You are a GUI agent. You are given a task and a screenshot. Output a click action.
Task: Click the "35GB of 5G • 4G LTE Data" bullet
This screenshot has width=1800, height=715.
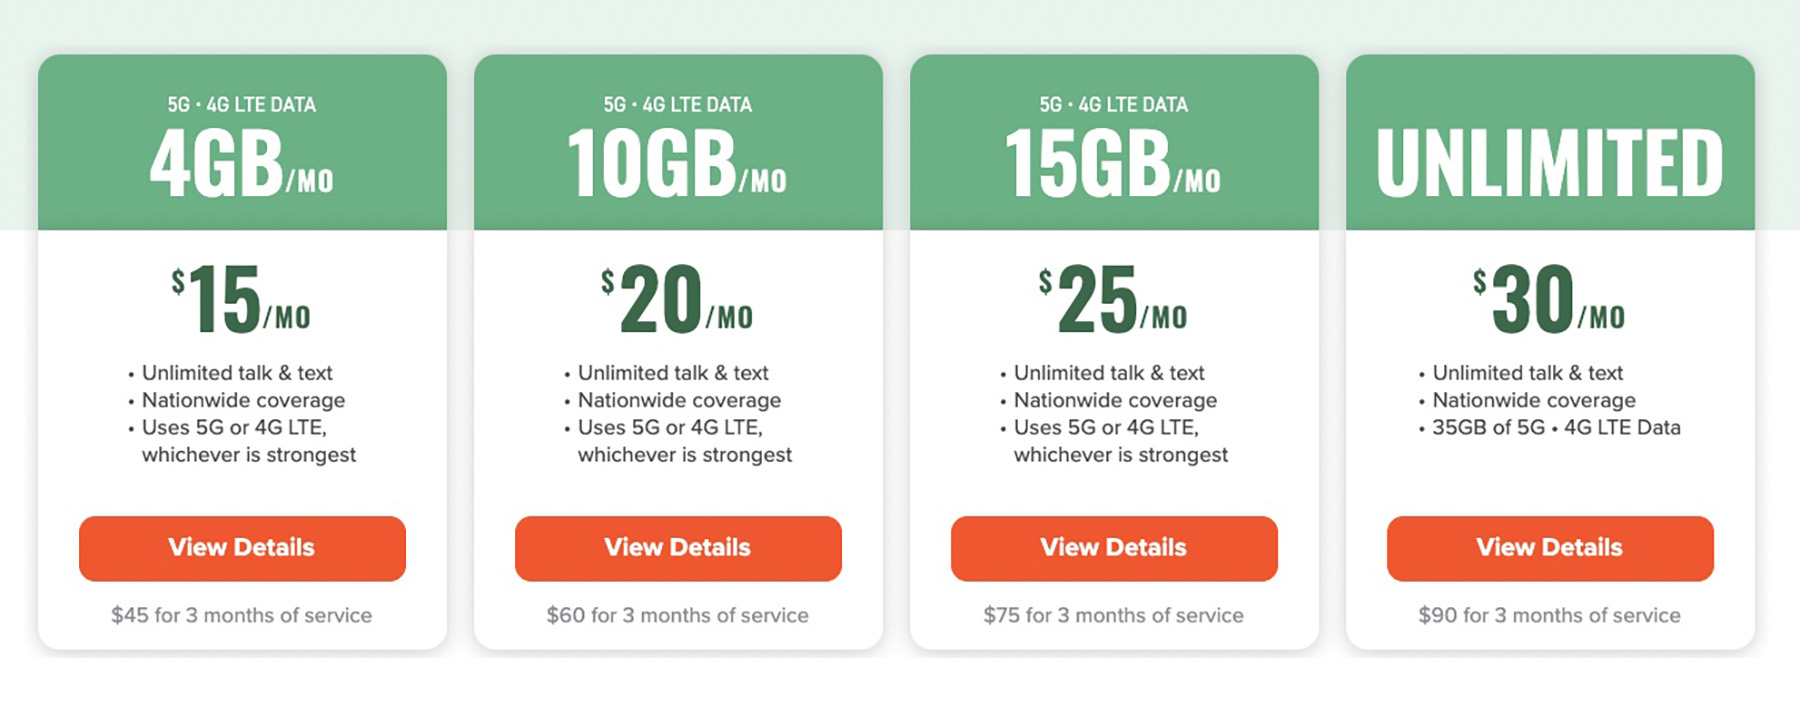pos(1556,427)
